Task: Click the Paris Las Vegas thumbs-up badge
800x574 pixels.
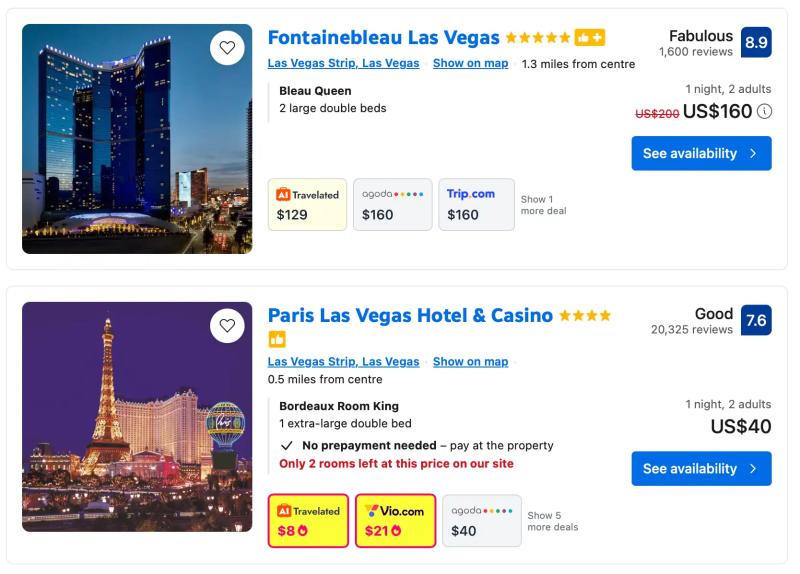Action: point(277,340)
